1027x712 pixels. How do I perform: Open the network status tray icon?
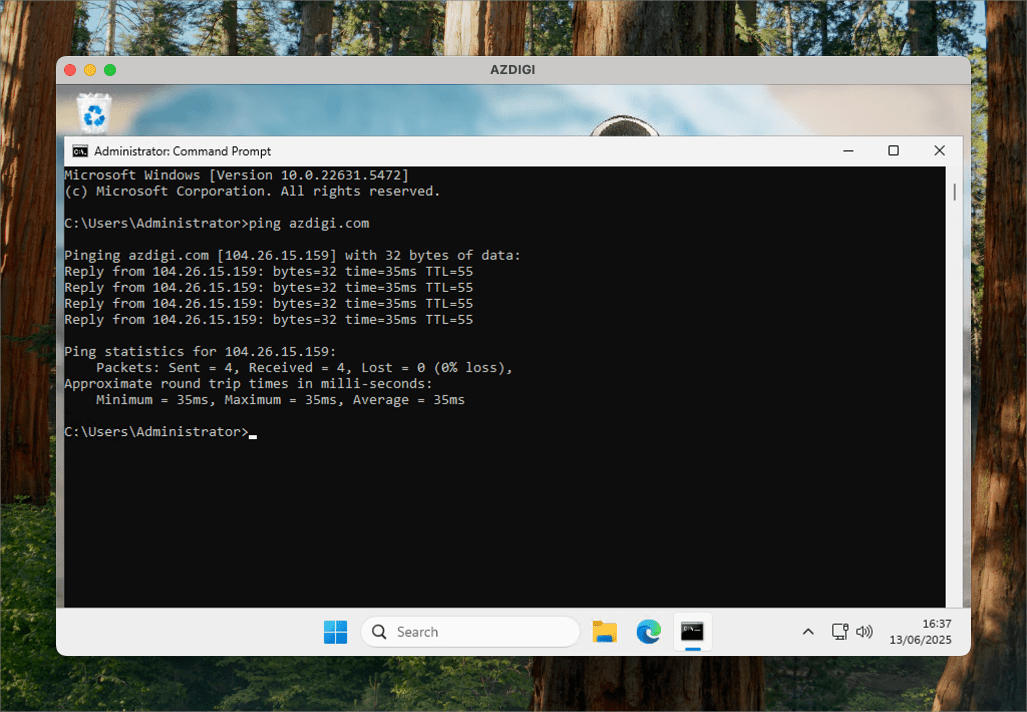point(840,631)
